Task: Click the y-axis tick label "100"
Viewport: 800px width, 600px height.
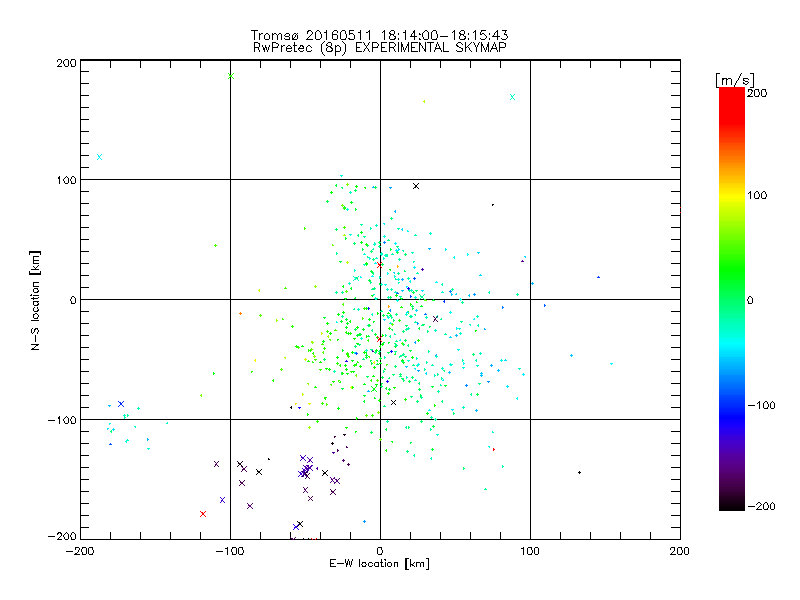Action: point(66,180)
